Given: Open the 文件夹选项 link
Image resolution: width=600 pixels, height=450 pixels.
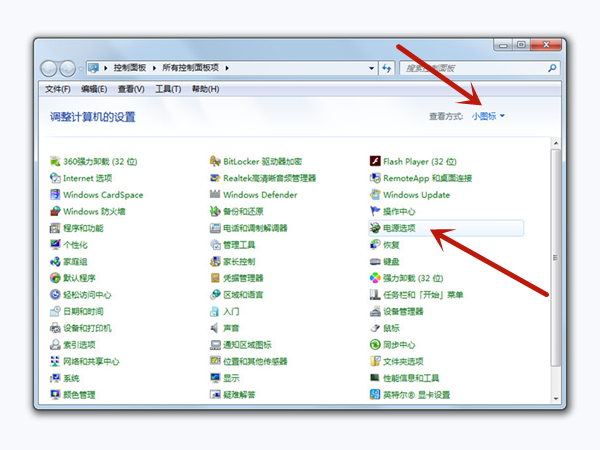Looking at the screenshot, I should click(x=403, y=362).
